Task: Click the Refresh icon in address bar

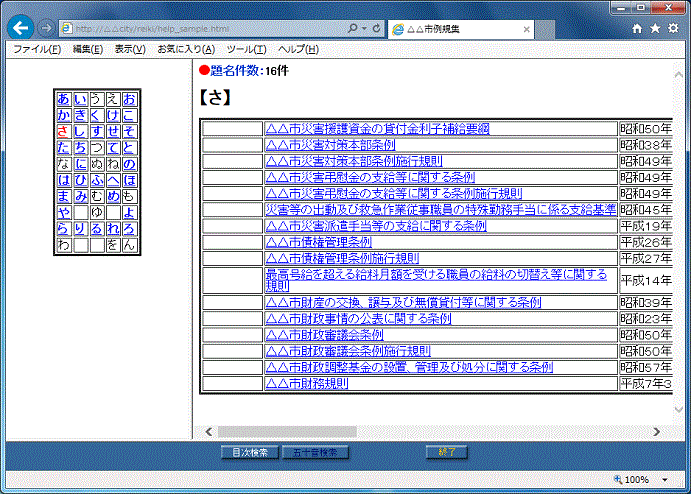Action: [374, 29]
